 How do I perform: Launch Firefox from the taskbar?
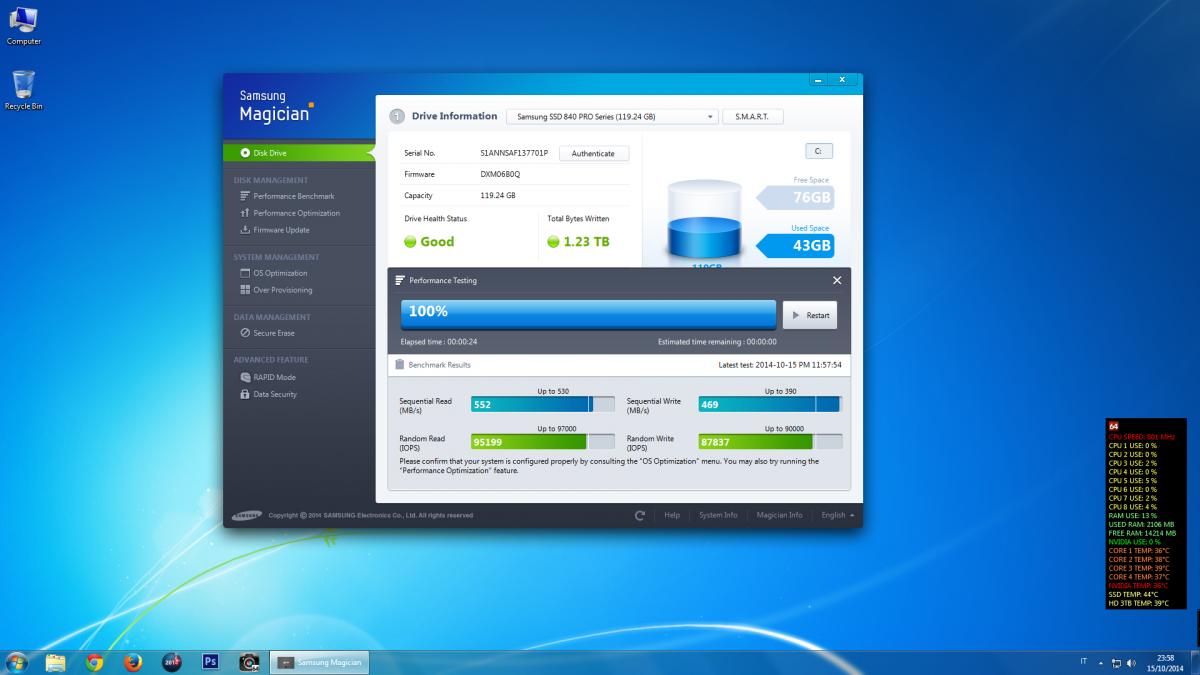[x=133, y=662]
